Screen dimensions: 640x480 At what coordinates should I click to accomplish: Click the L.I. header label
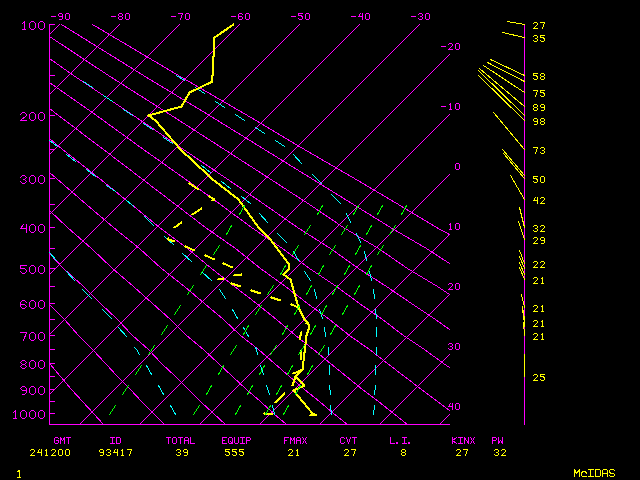[x=401, y=440]
